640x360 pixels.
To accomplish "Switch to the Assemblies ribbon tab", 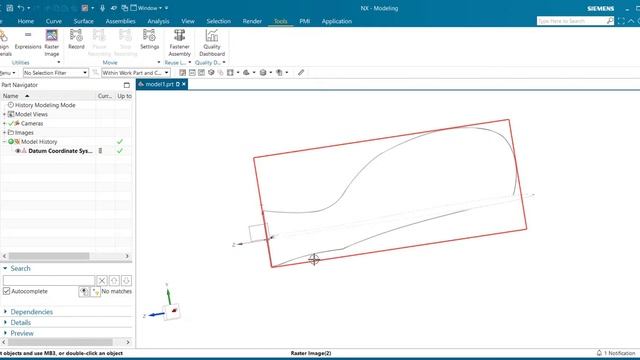I will pos(120,21).
